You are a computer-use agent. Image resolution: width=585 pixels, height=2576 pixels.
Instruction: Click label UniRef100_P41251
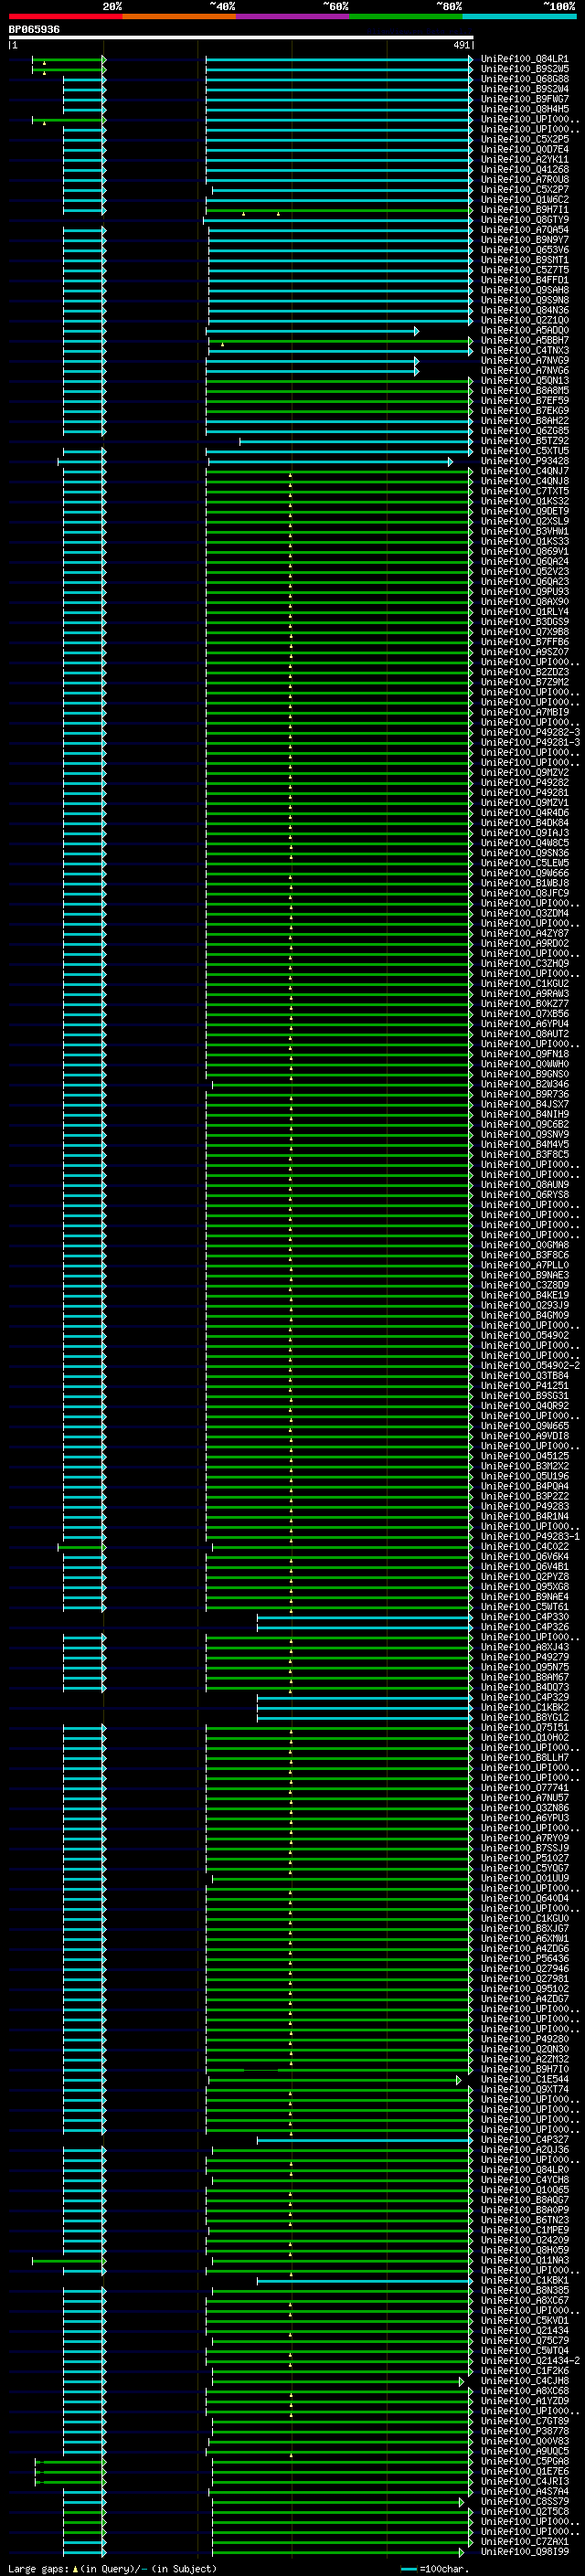point(524,1386)
